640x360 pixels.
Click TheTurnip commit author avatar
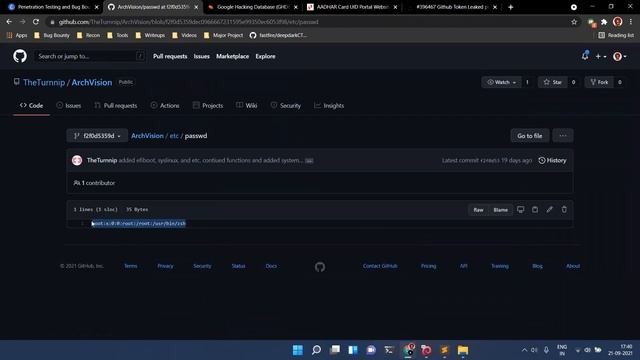pos(77,160)
